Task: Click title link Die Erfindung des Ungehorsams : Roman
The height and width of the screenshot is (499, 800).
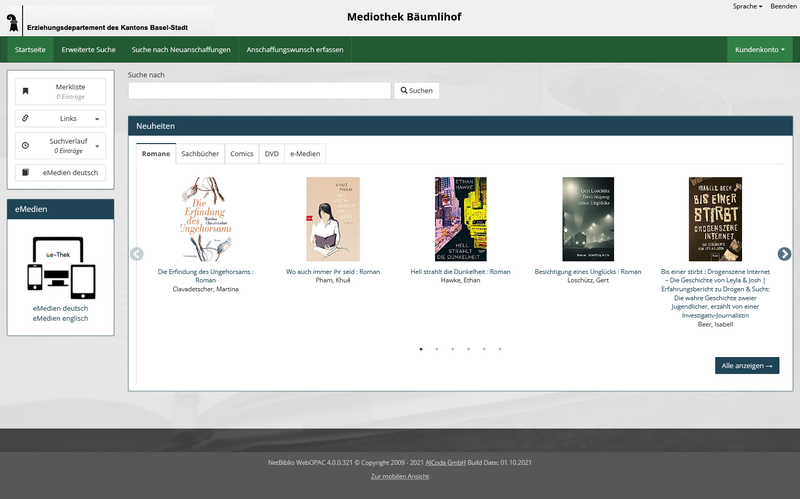Action: click(x=206, y=276)
